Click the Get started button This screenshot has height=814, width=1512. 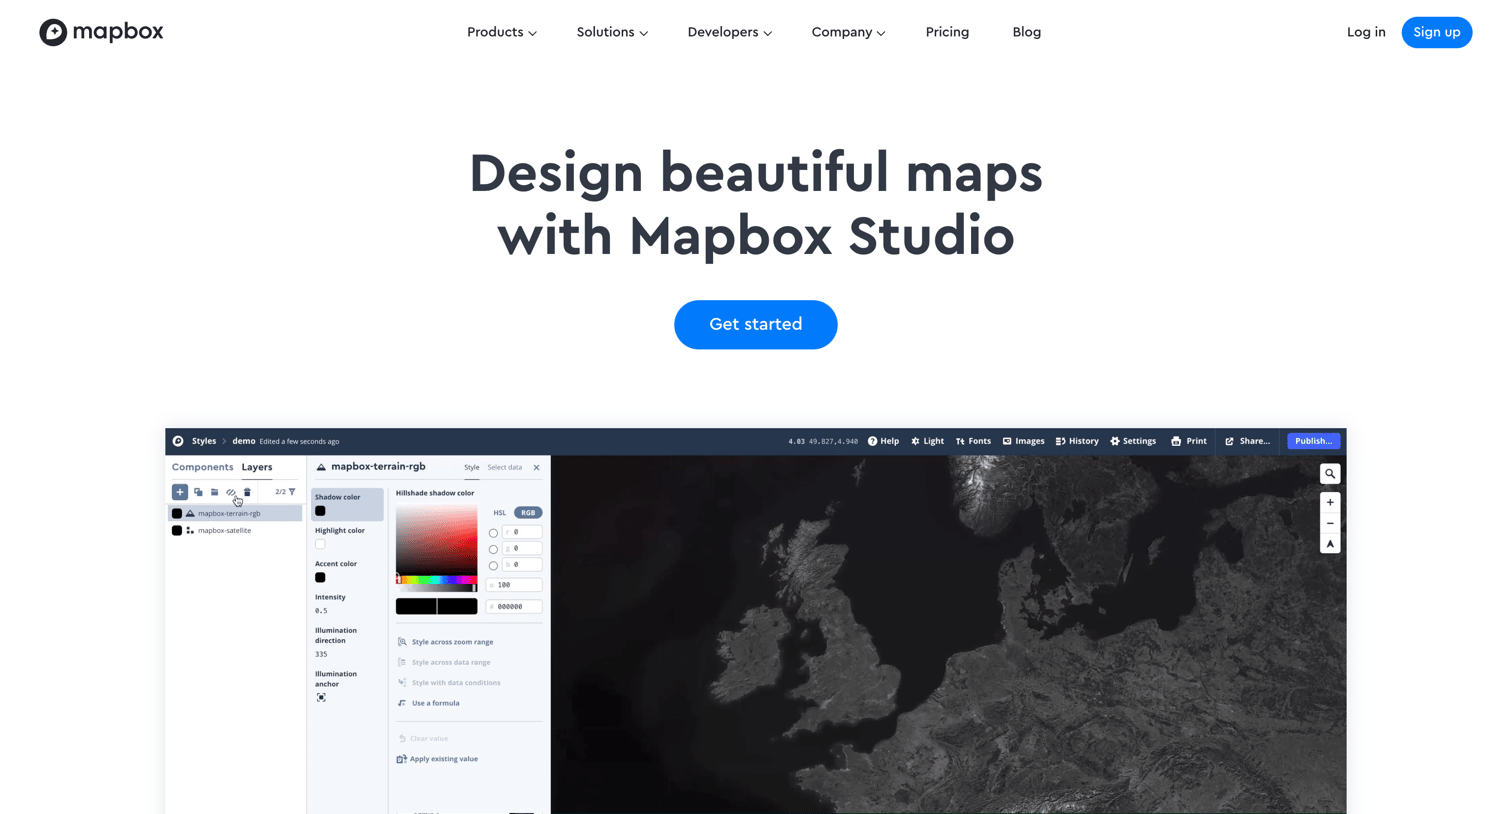[756, 324]
